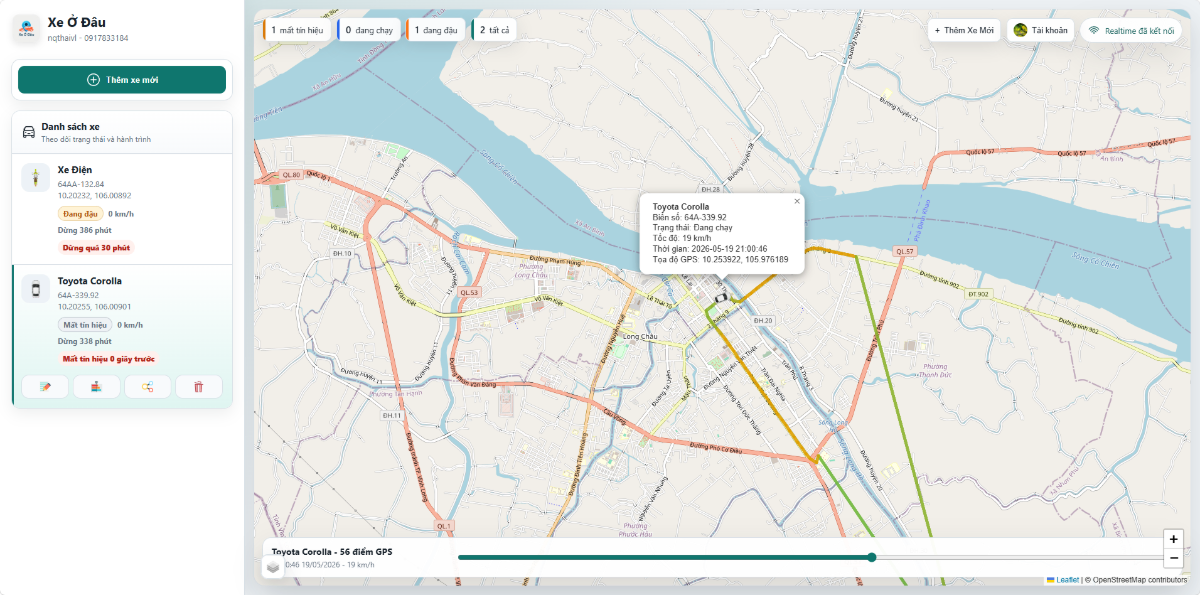
Task: Zoom out the map with minus
Action: pyautogui.click(x=1174, y=558)
